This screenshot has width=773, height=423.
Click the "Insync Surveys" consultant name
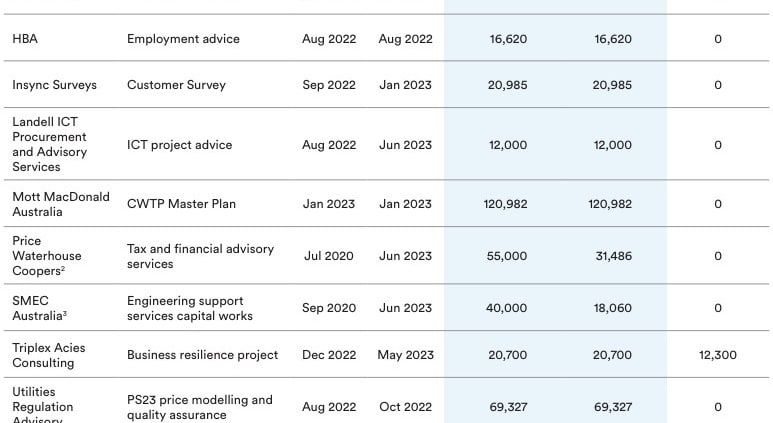pos(54,85)
